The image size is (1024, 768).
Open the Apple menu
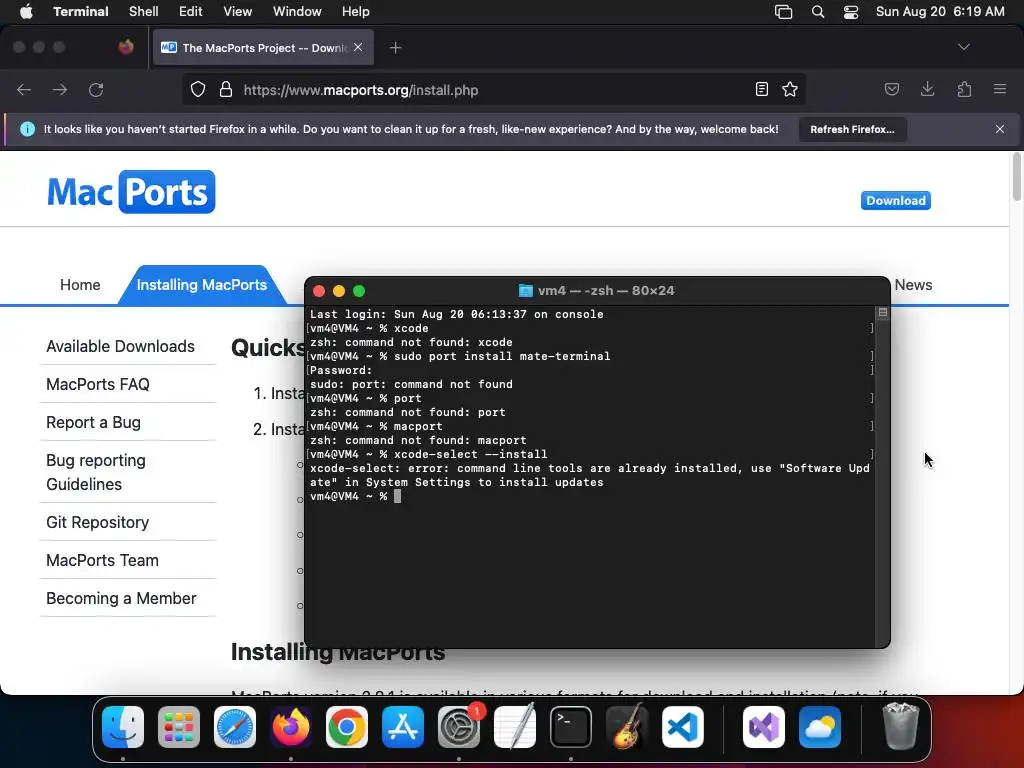(26, 12)
